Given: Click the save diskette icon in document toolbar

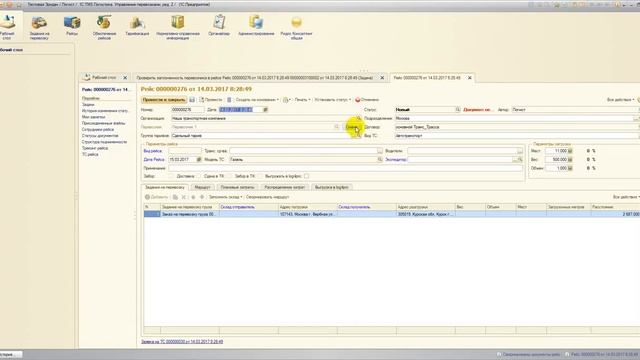Looking at the screenshot, I should [192, 100].
